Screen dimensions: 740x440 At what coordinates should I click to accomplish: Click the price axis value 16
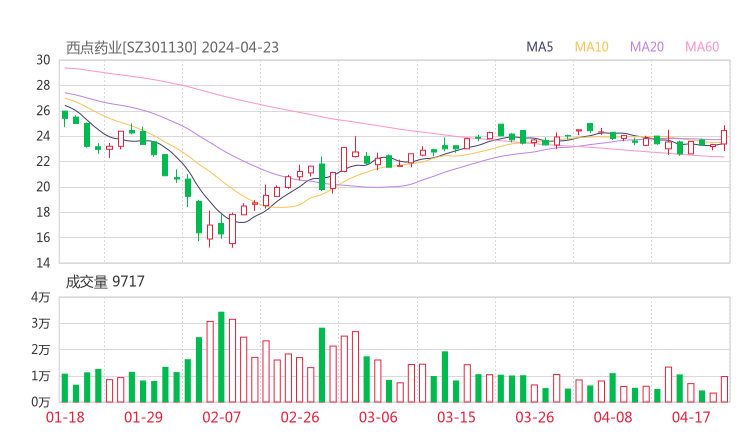(x=43, y=237)
